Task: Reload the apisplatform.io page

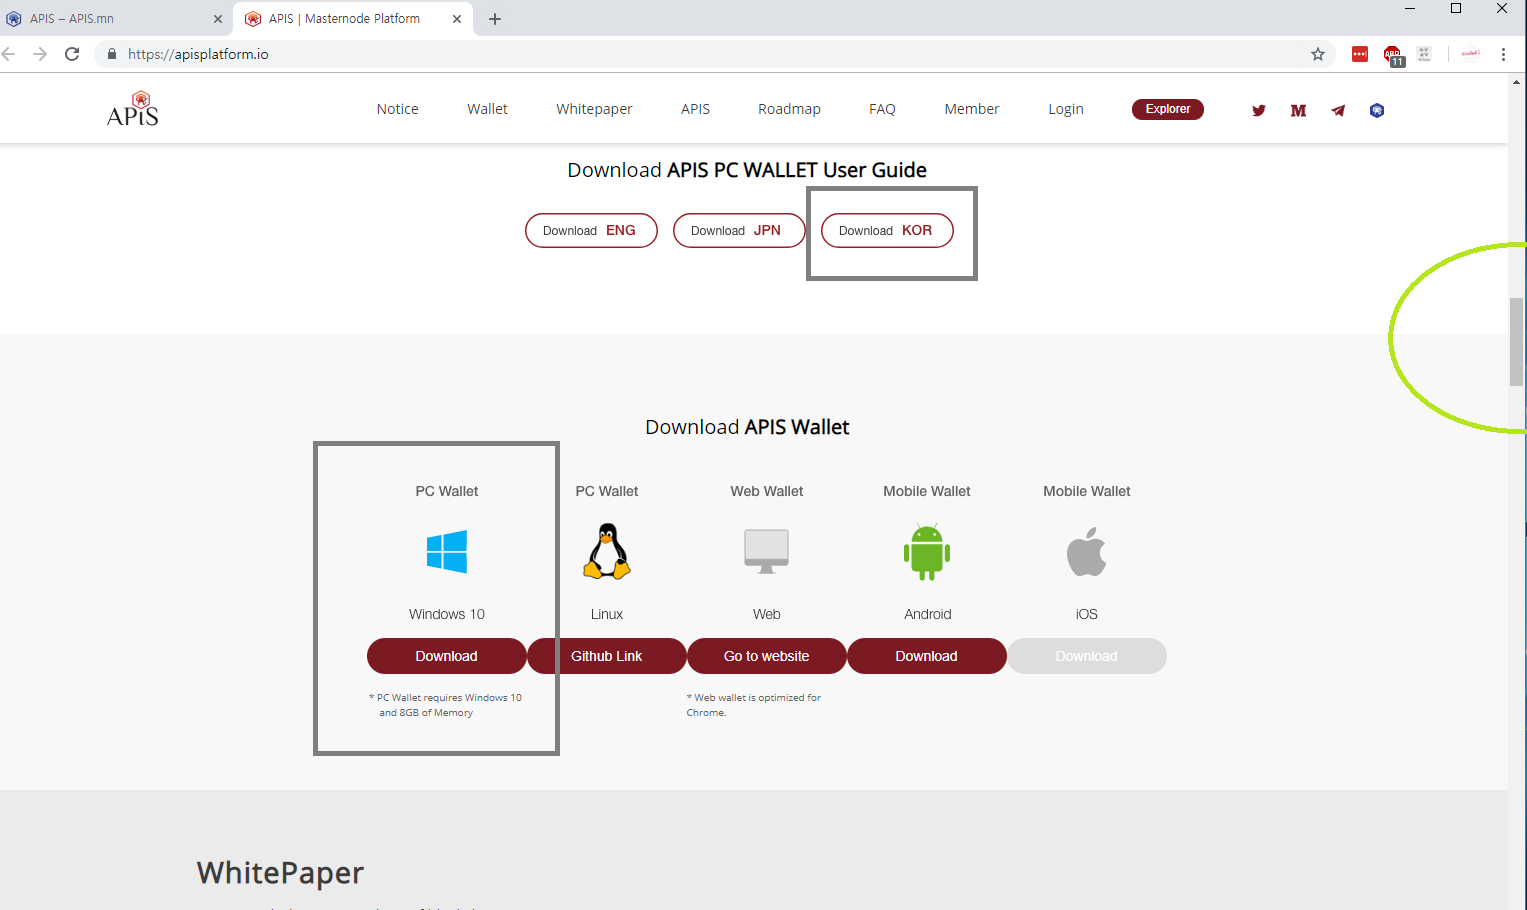Action: point(72,54)
